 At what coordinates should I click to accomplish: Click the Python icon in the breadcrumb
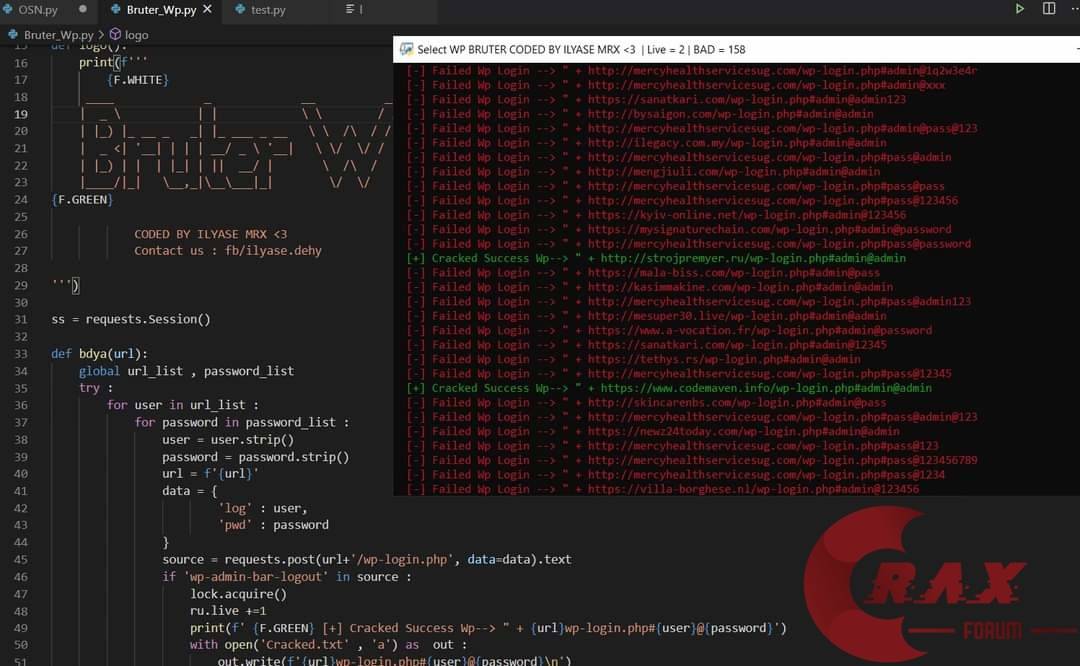(x=12, y=34)
